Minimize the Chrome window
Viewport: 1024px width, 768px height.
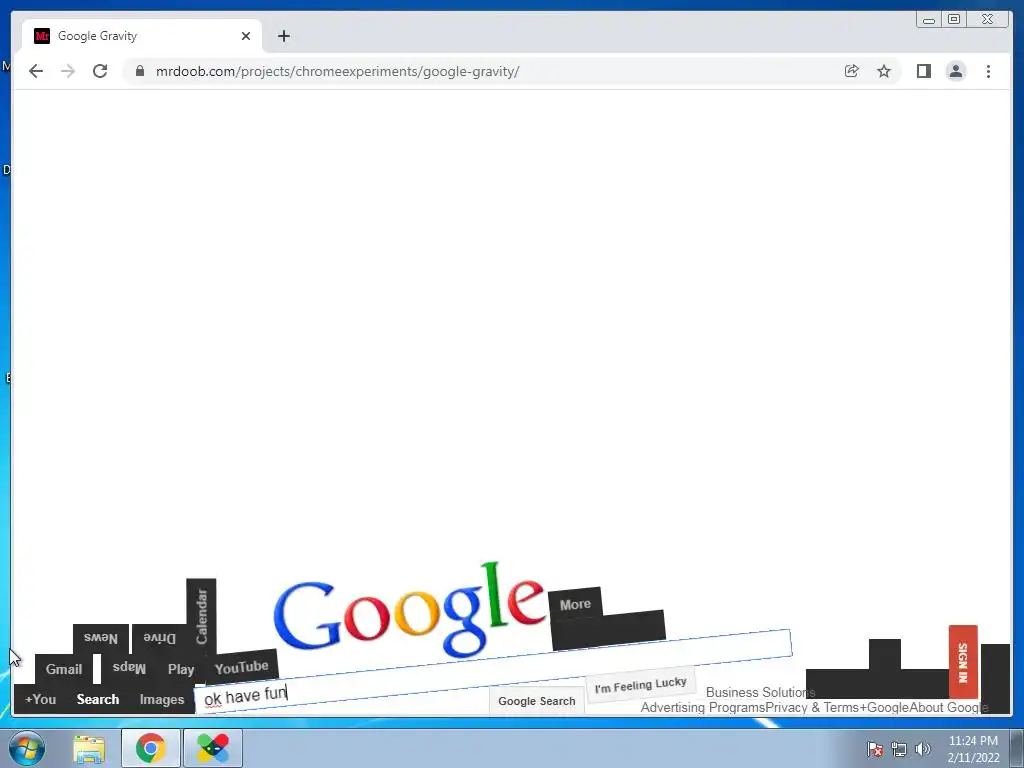(x=929, y=20)
